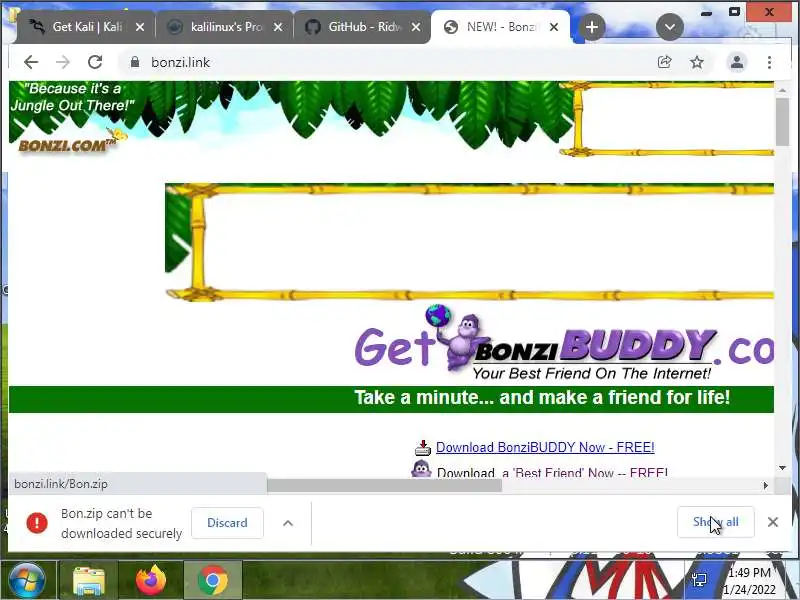Image resolution: width=800 pixels, height=600 pixels.
Task: Click the horizontal scrollbar thumb
Action: [x=384, y=486]
